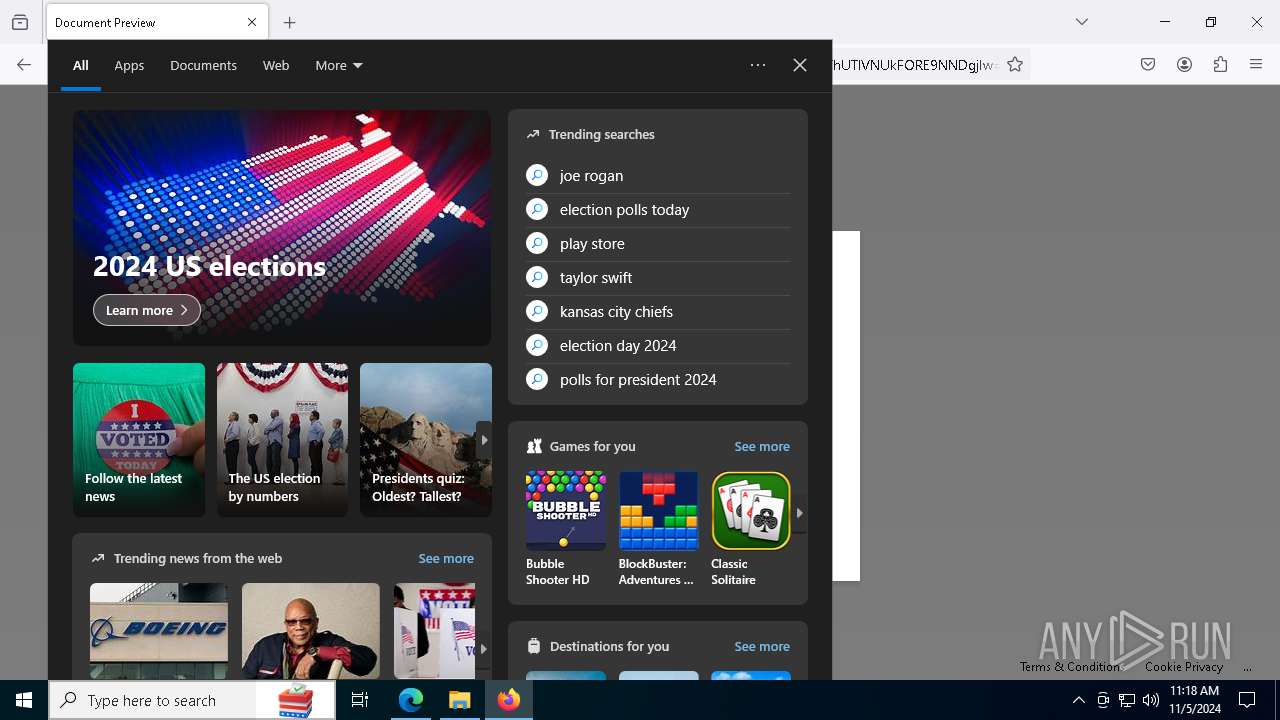
Task: Switch to the Web search tab
Action: (276, 65)
